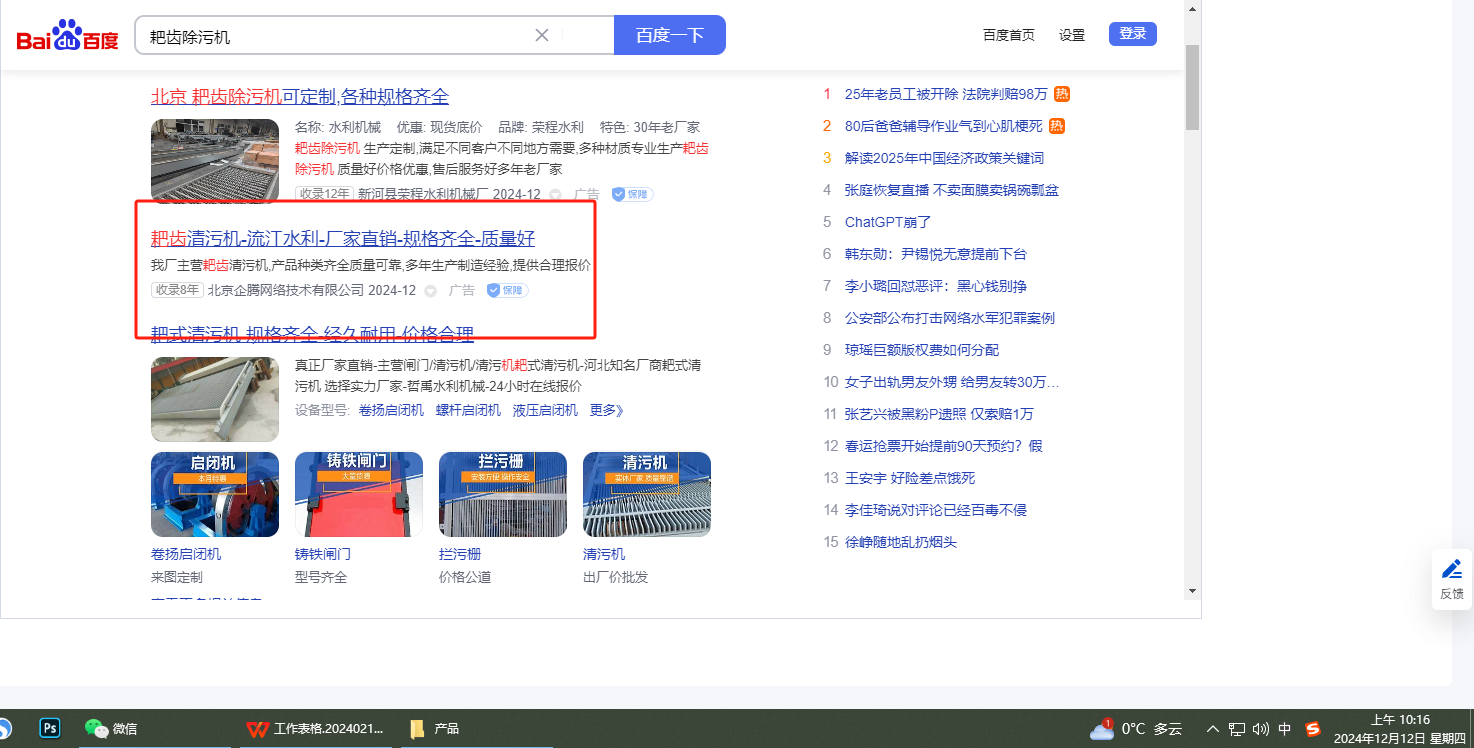Open the 液压启闭机 equipment model link
1474x748 pixels.
click(x=545, y=410)
